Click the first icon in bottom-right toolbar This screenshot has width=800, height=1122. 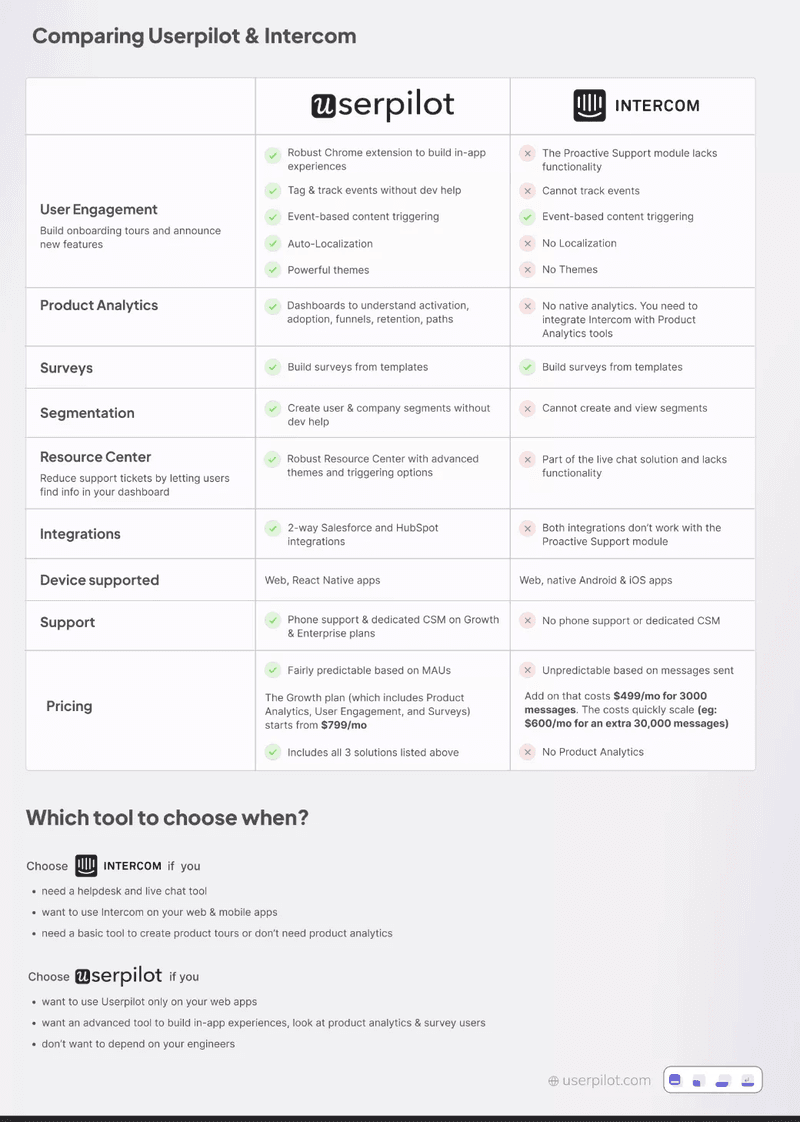pyautogui.click(x=676, y=1080)
